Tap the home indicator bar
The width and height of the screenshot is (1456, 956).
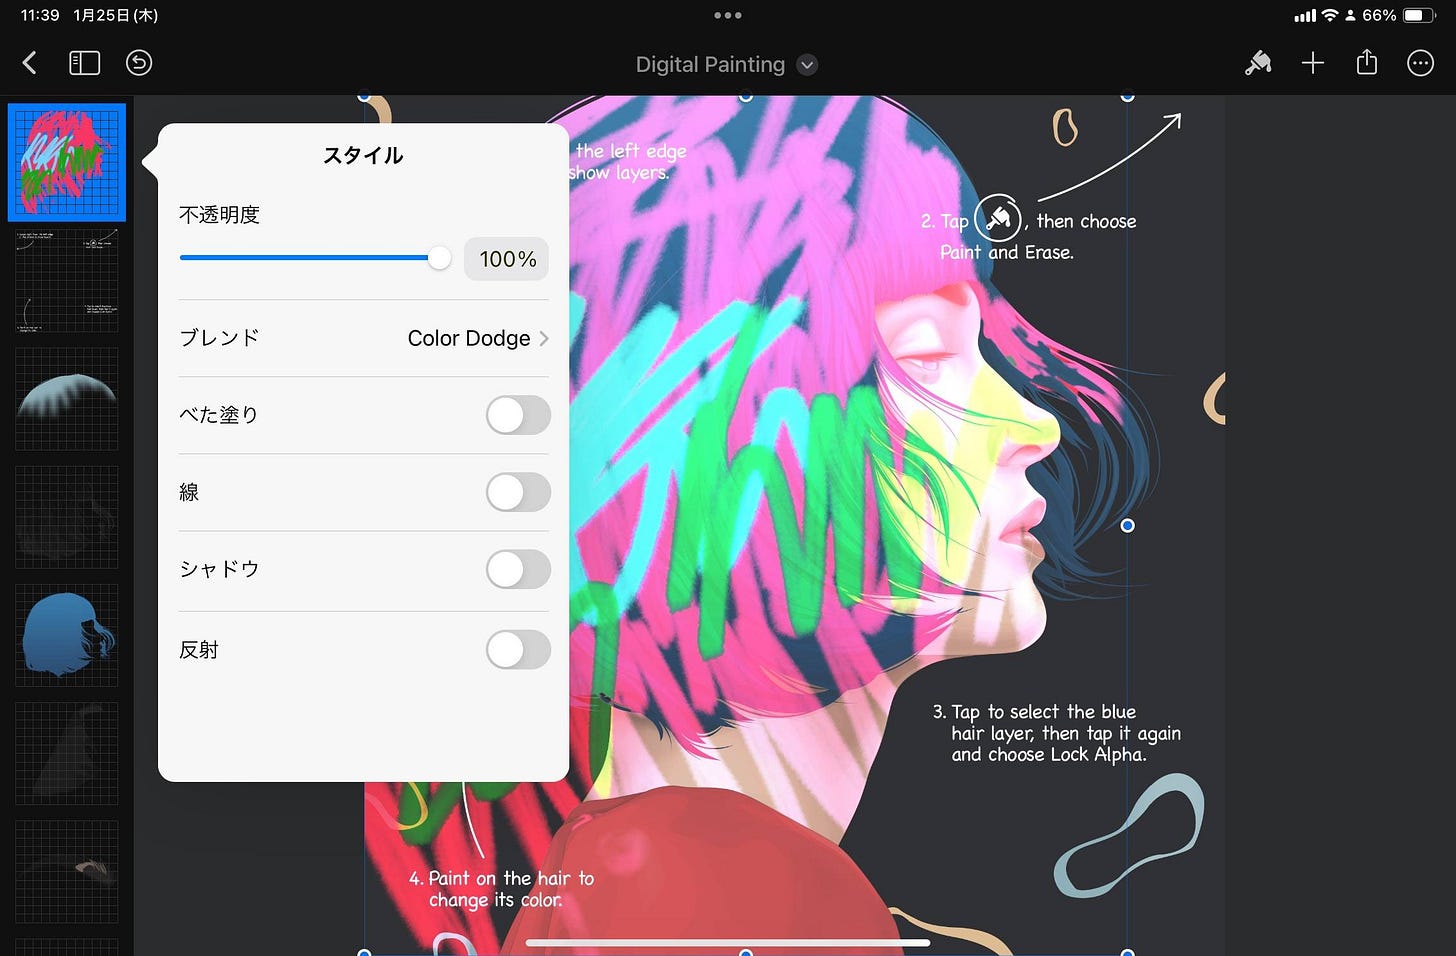click(728, 942)
